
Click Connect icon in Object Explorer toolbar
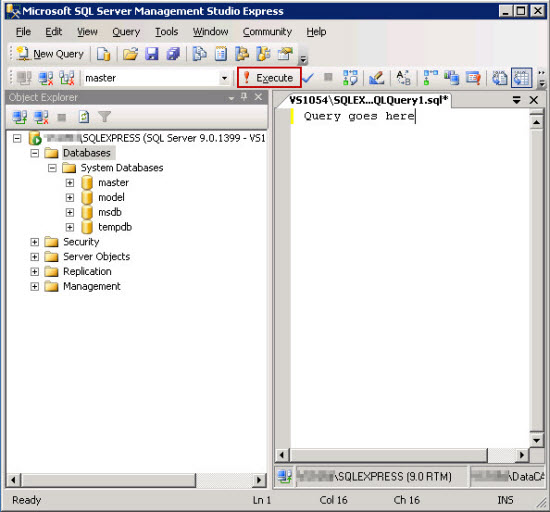[x=20, y=117]
